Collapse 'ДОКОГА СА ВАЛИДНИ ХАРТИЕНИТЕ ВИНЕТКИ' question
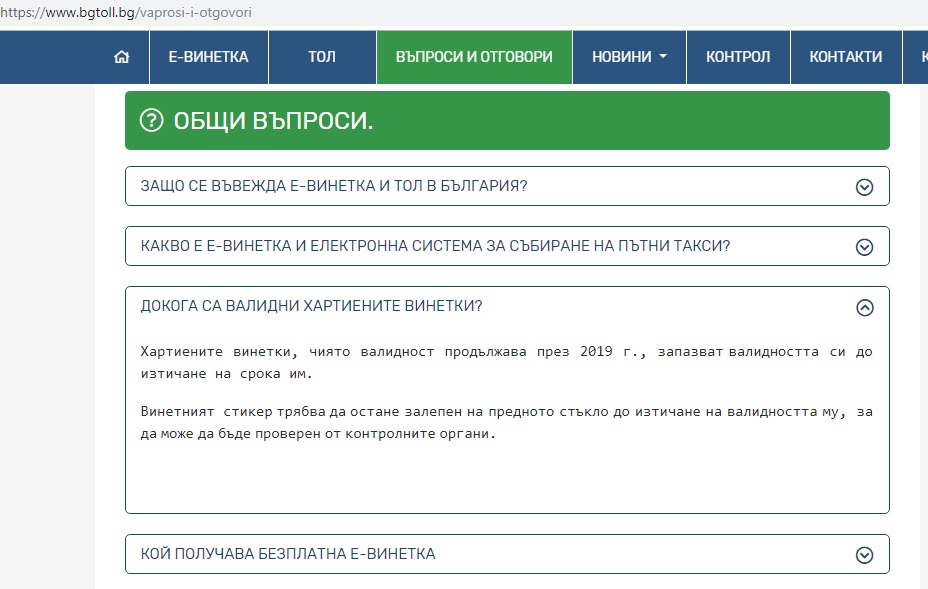Screen dimensions: 928x589 pos(507,306)
